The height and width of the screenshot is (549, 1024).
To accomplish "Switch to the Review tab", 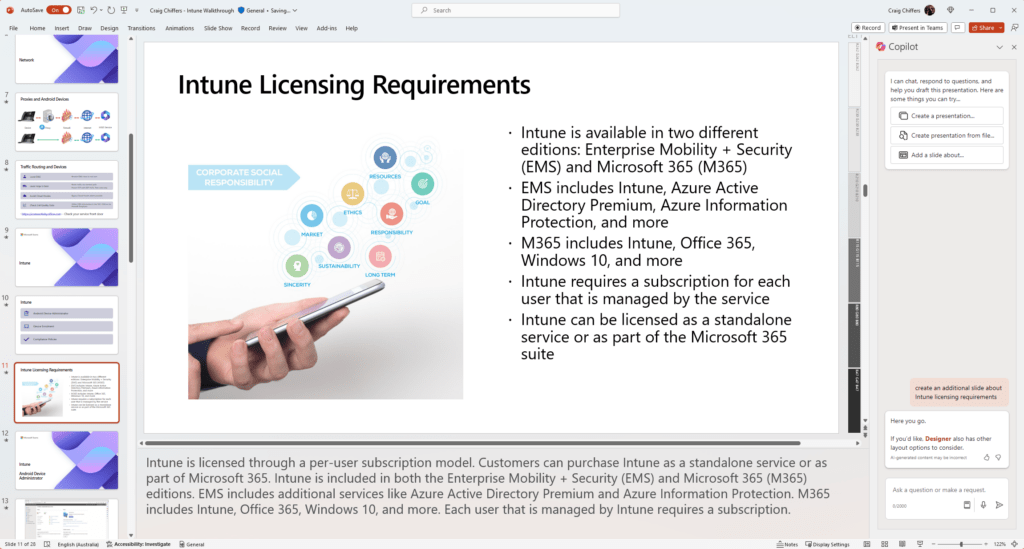I will 278,29.
